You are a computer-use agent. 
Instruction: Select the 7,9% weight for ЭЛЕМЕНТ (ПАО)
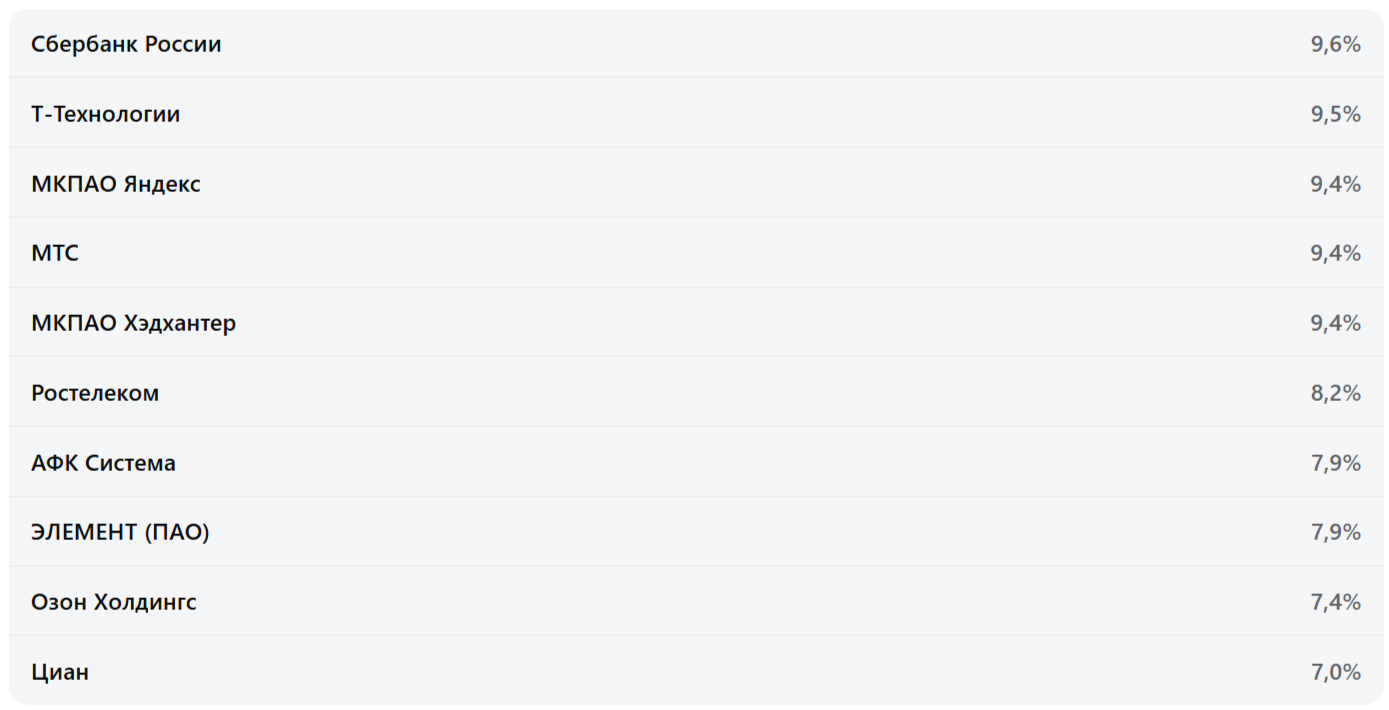[1335, 532]
